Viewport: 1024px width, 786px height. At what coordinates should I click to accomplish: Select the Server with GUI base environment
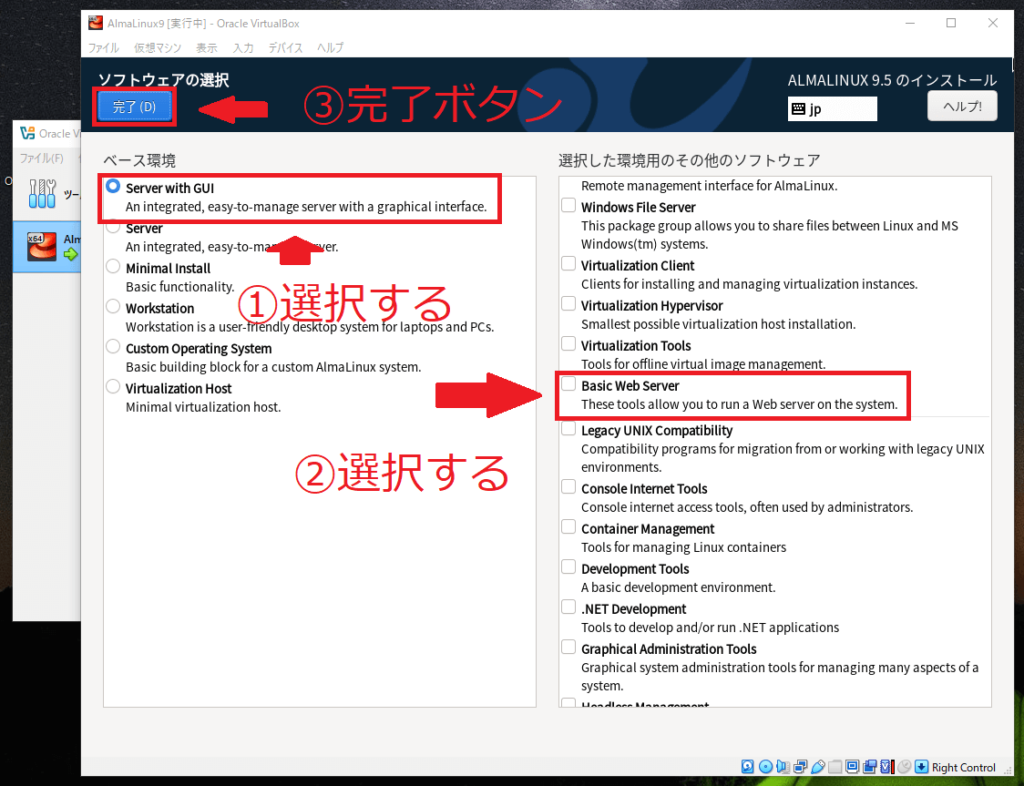pos(113,187)
